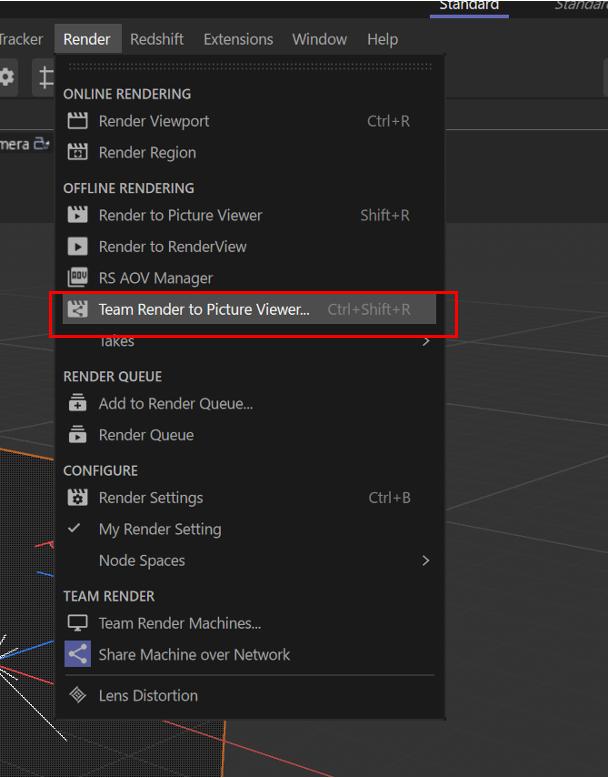
Task: Click the Lens Distortion diamond icon
Action: coord(77,695)
